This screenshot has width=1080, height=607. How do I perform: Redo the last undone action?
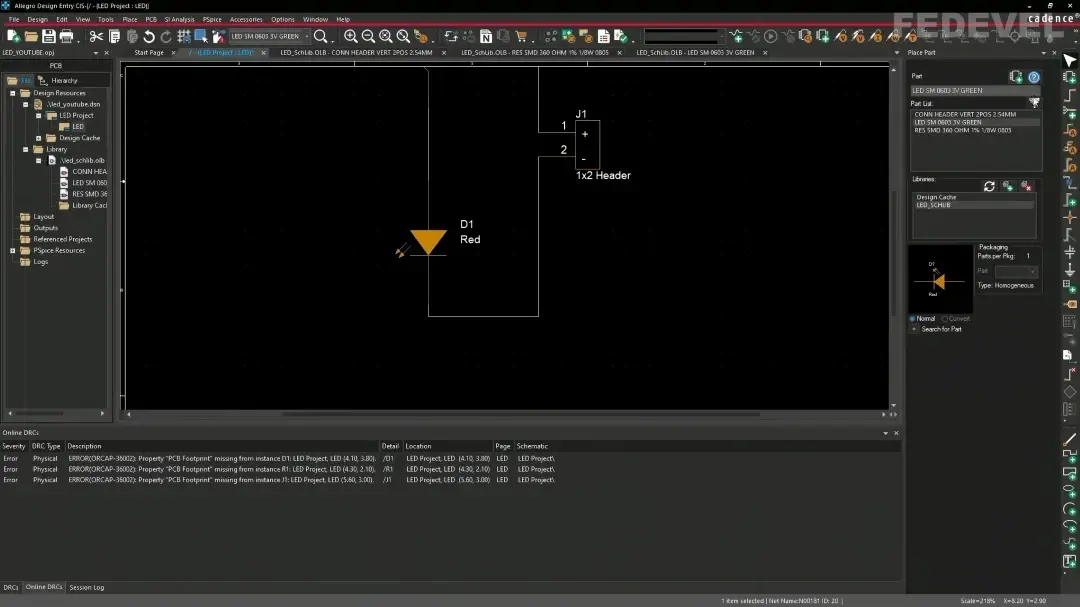click(x=166, y=36)
